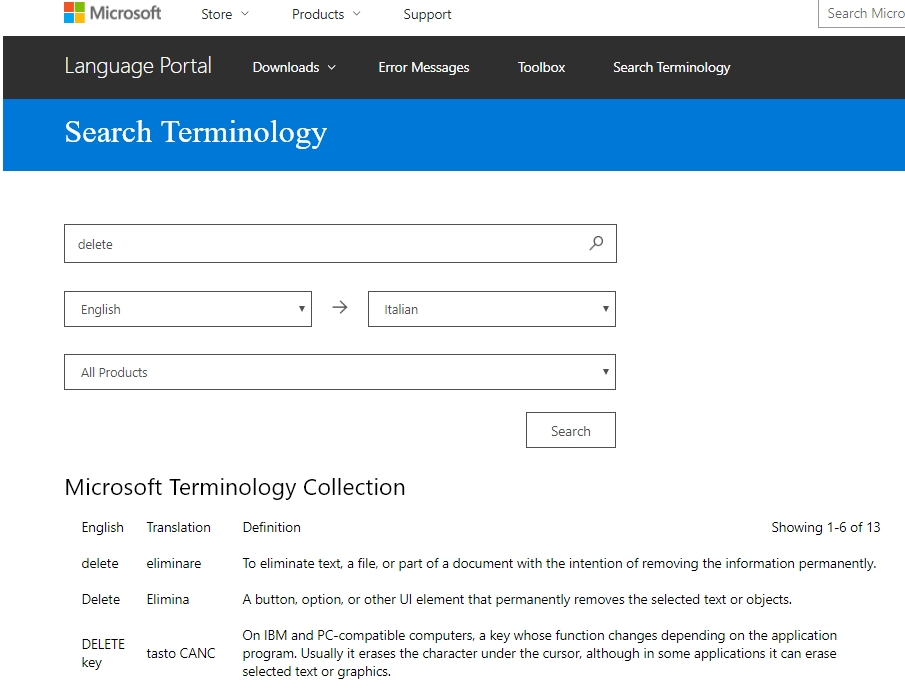Open the Products menu

(326, 14)
